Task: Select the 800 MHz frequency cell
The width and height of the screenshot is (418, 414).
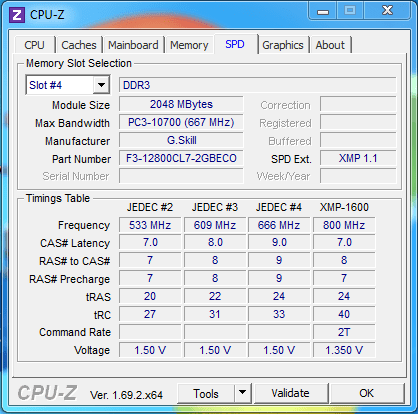Action: [344, 225]
